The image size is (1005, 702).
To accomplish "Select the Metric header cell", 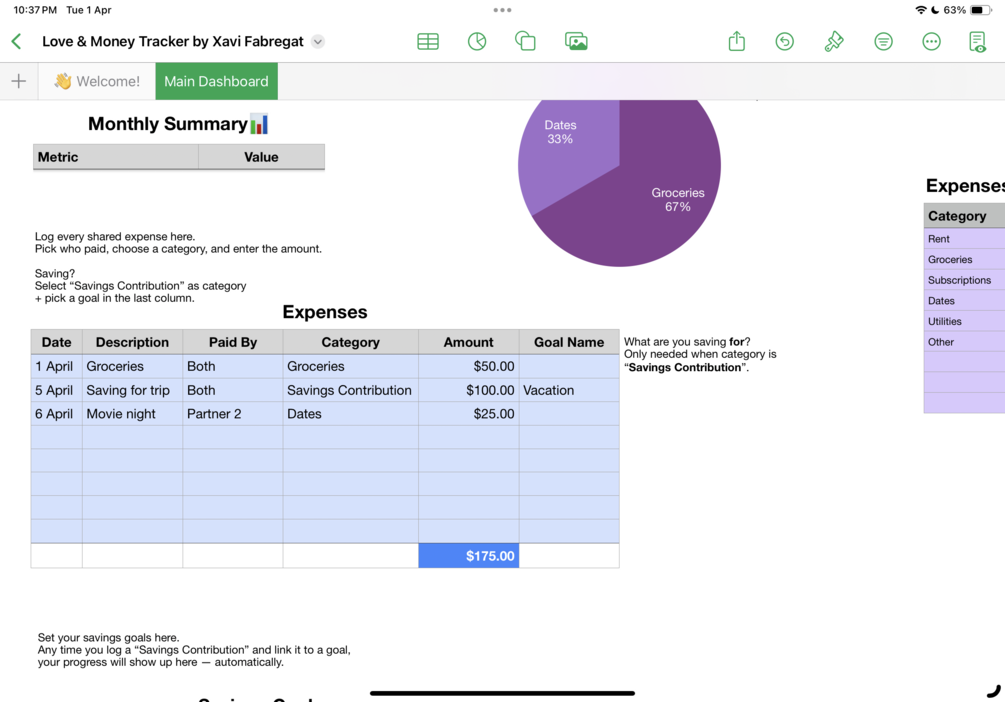I will pyautogui.click(x=115, y=157).
